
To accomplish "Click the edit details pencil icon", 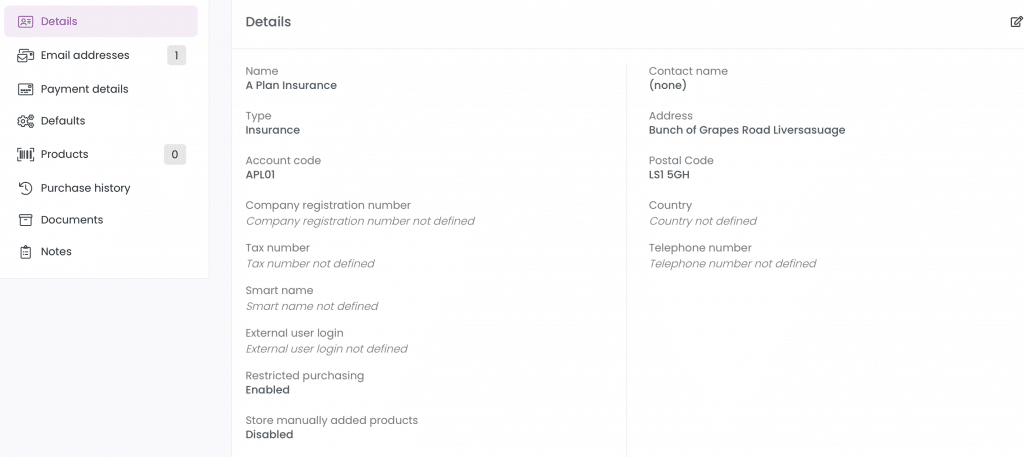I will [1016, 22].
